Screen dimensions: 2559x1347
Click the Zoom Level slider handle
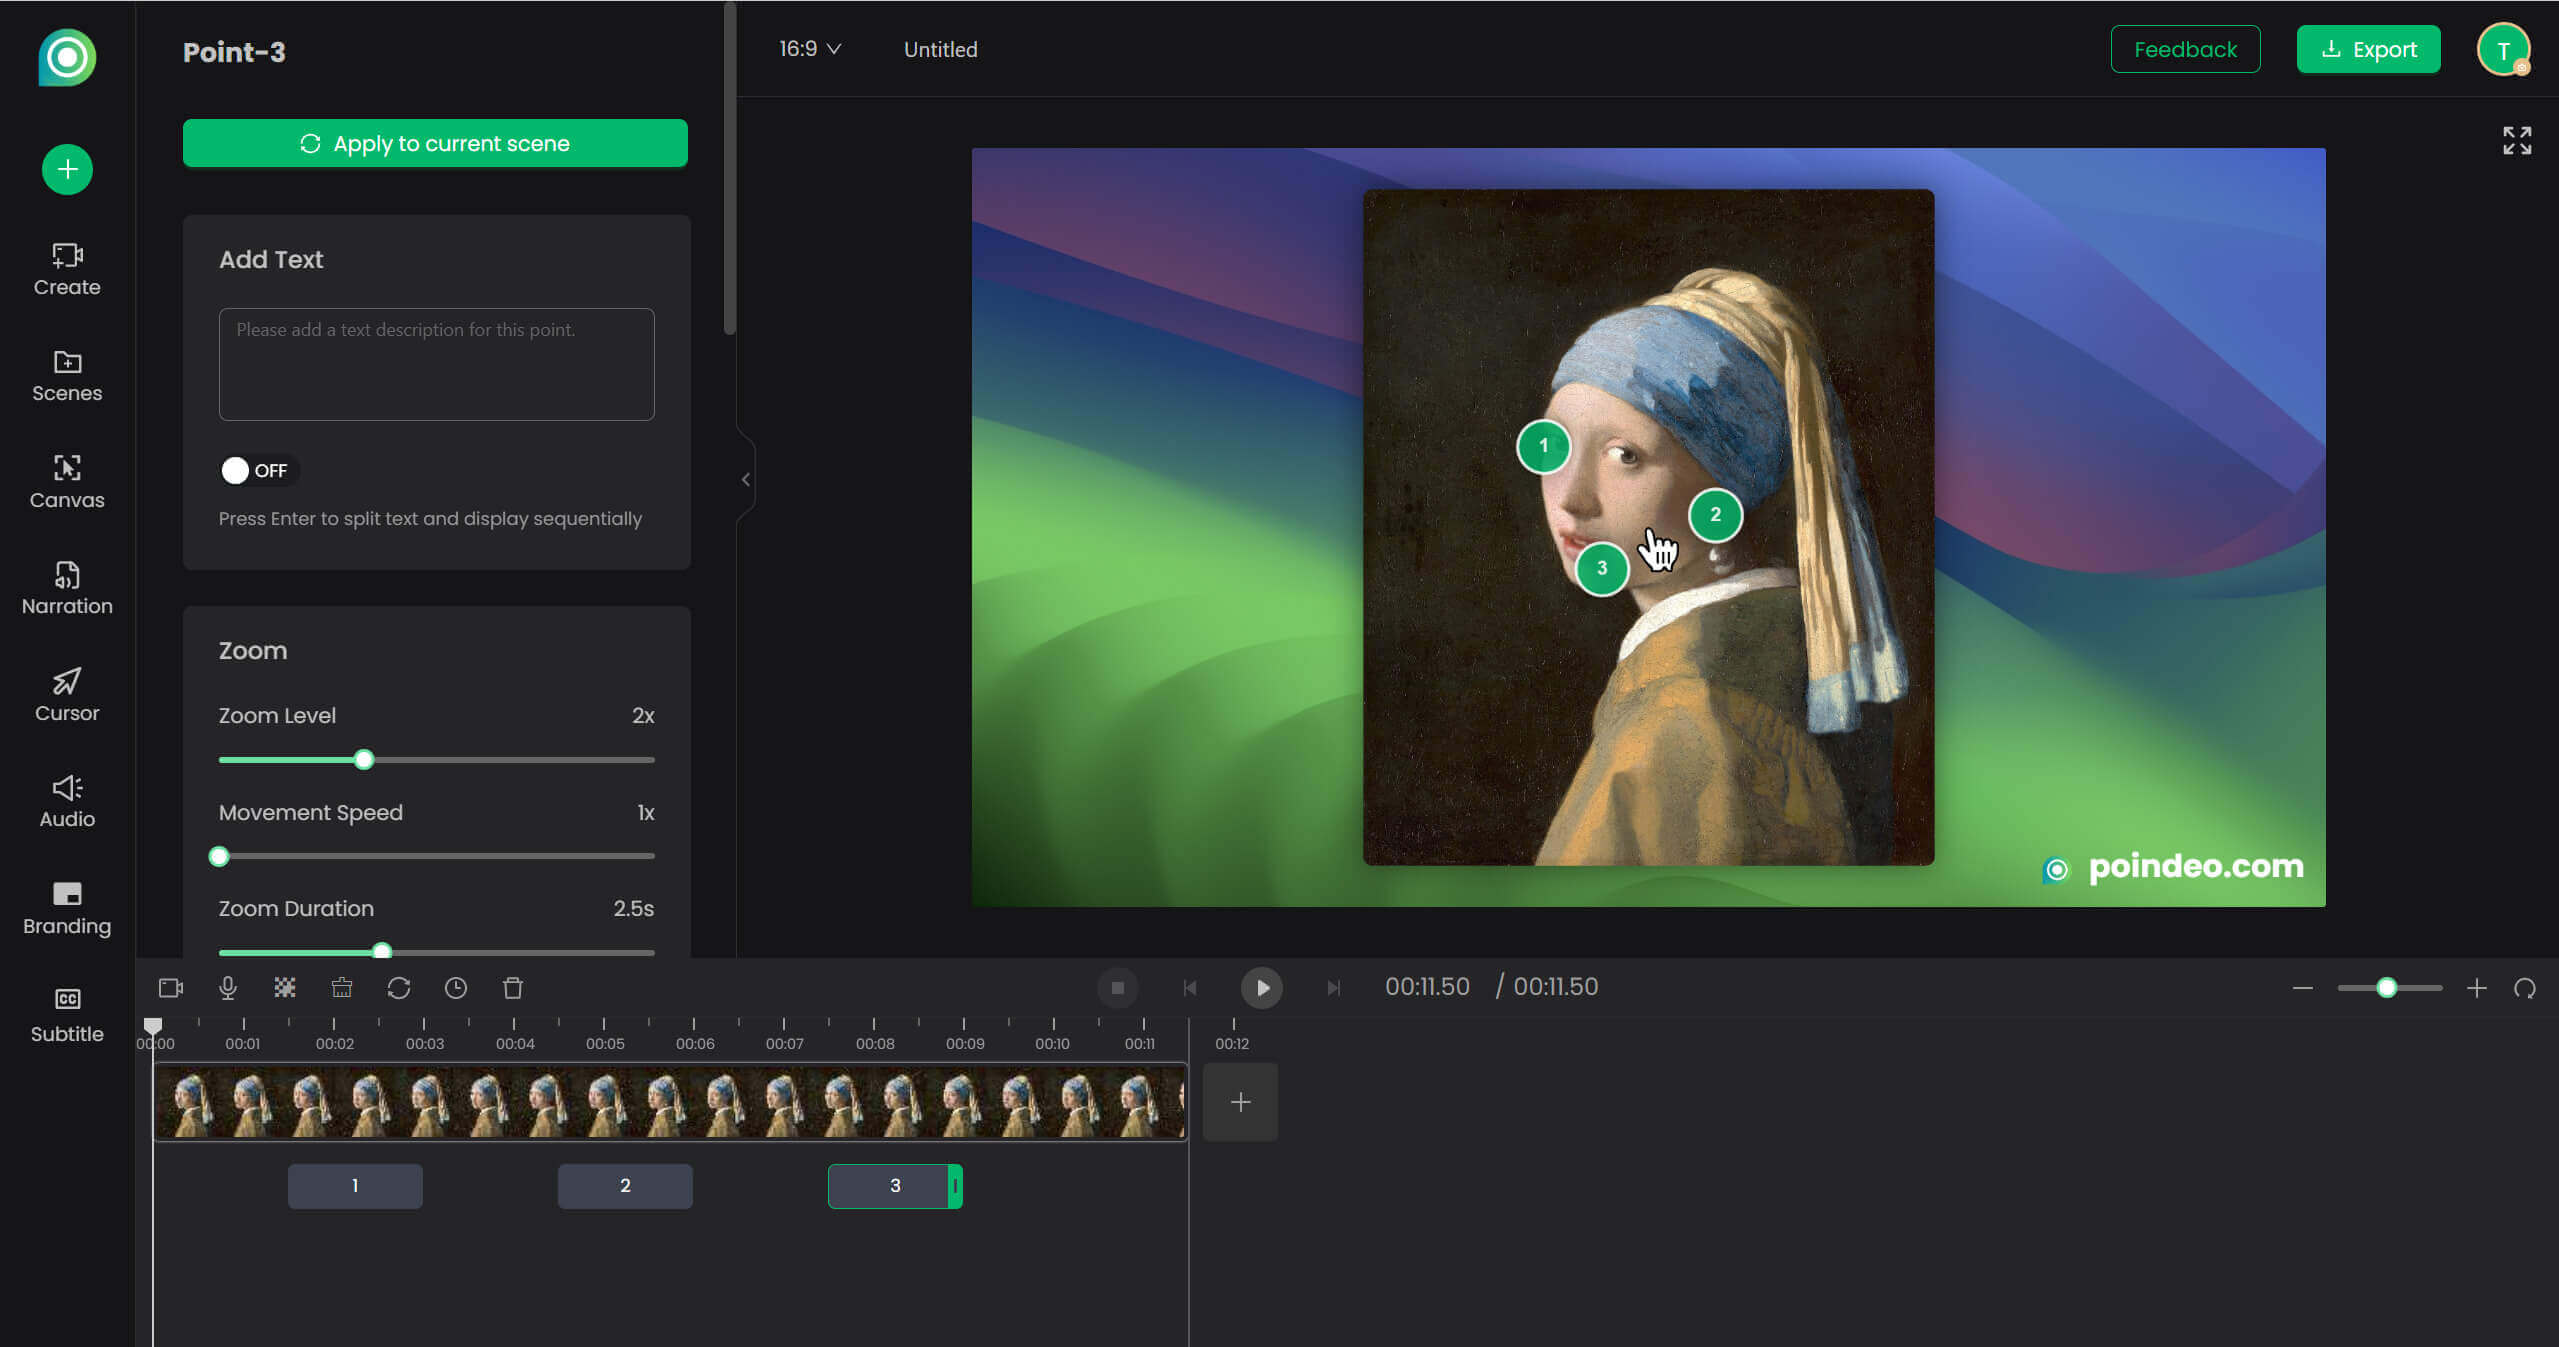coord(364,760)
